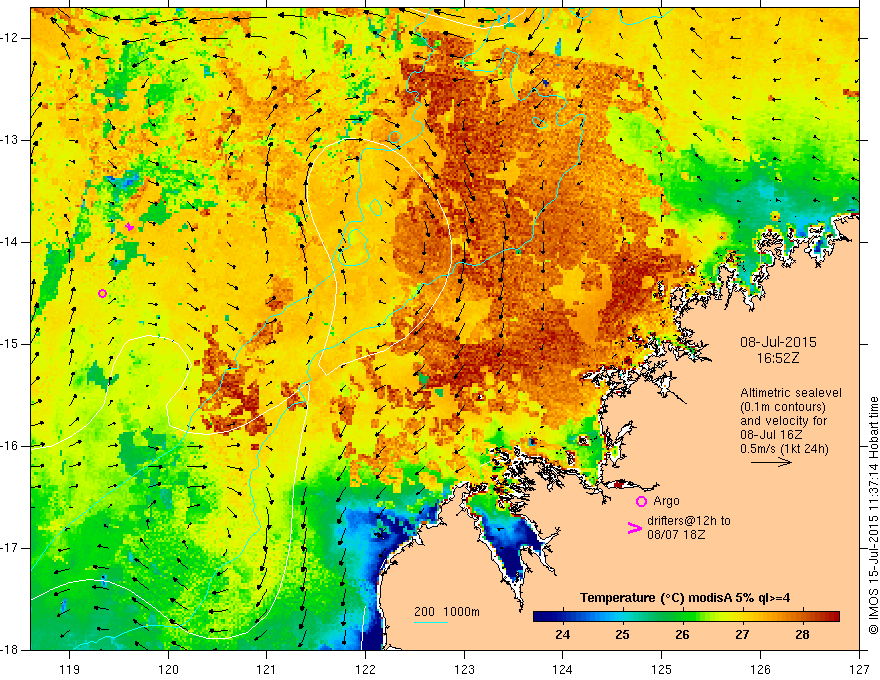Click latitude axis label -14

10,242
